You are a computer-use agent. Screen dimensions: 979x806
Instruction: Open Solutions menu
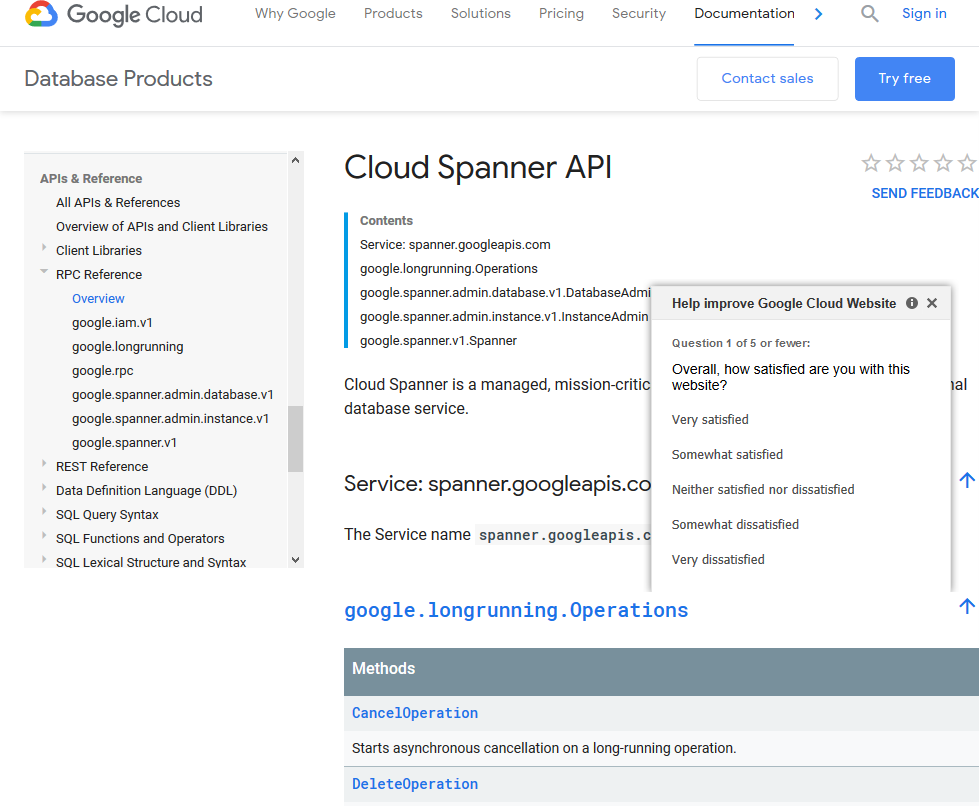tap(481, 14)
